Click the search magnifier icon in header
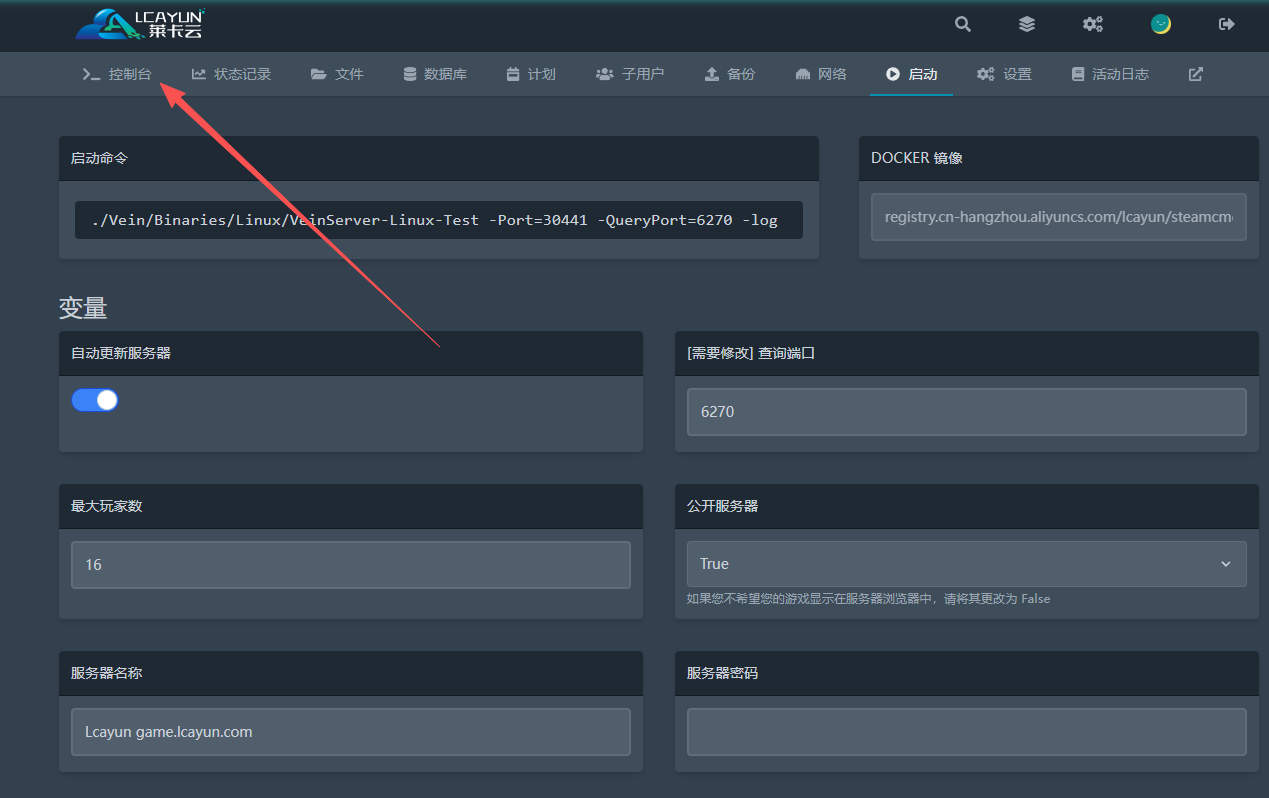Image resolution: width=1269 pixels, height=798 pixels. (x=962, y=24)
